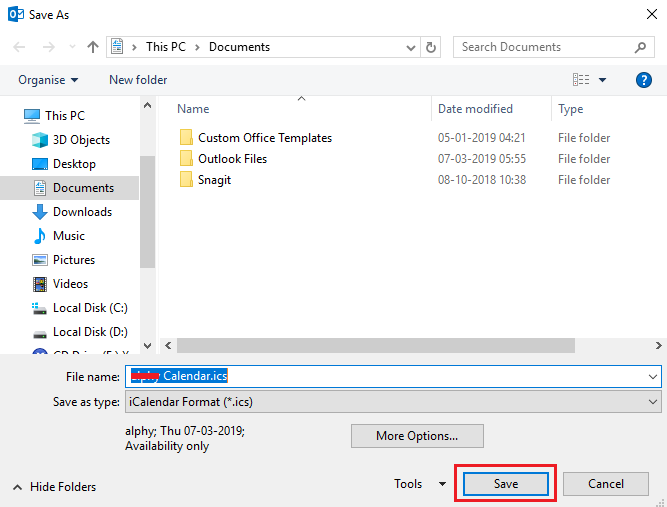Screen dimensions: 667x507
Task: Select 3D Objects in navigation pane
Action: point(81,140)
